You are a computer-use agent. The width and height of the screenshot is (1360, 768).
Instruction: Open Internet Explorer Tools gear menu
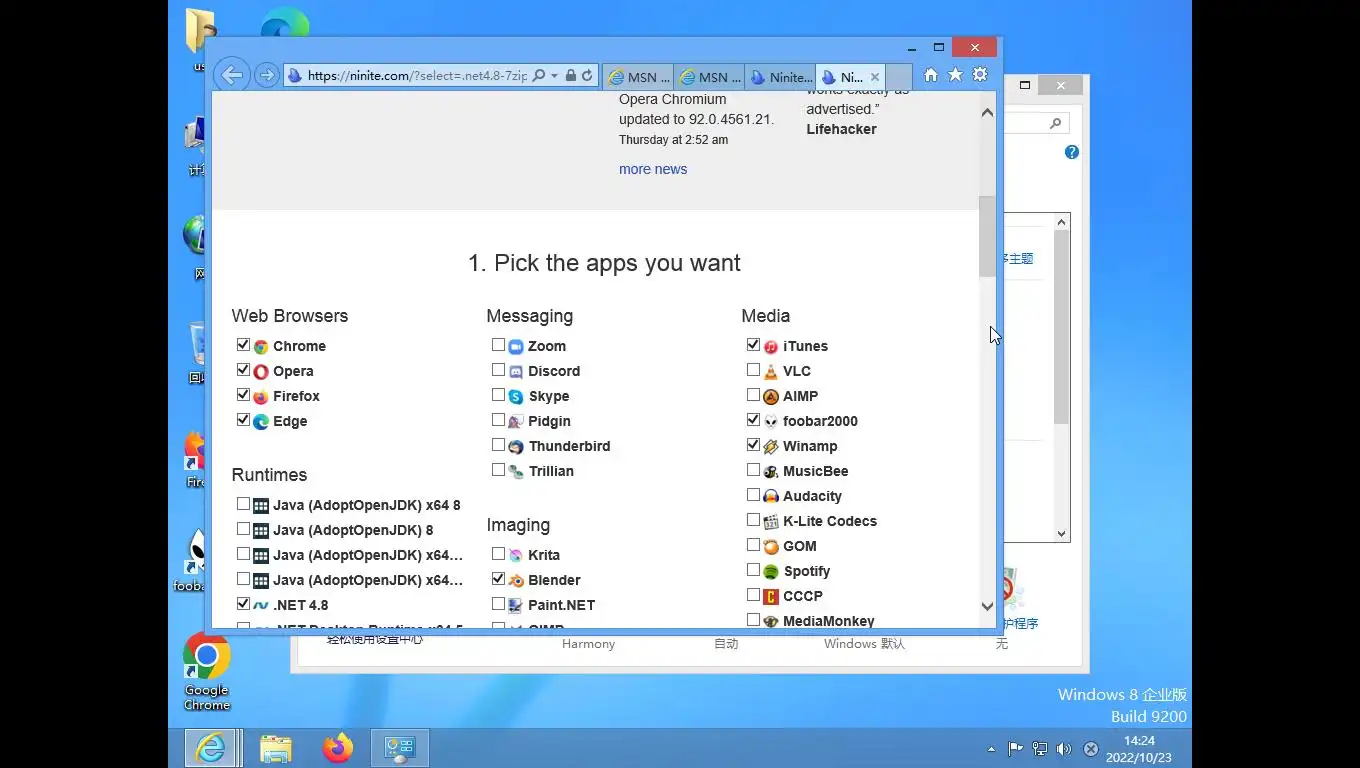pos(980,75)
